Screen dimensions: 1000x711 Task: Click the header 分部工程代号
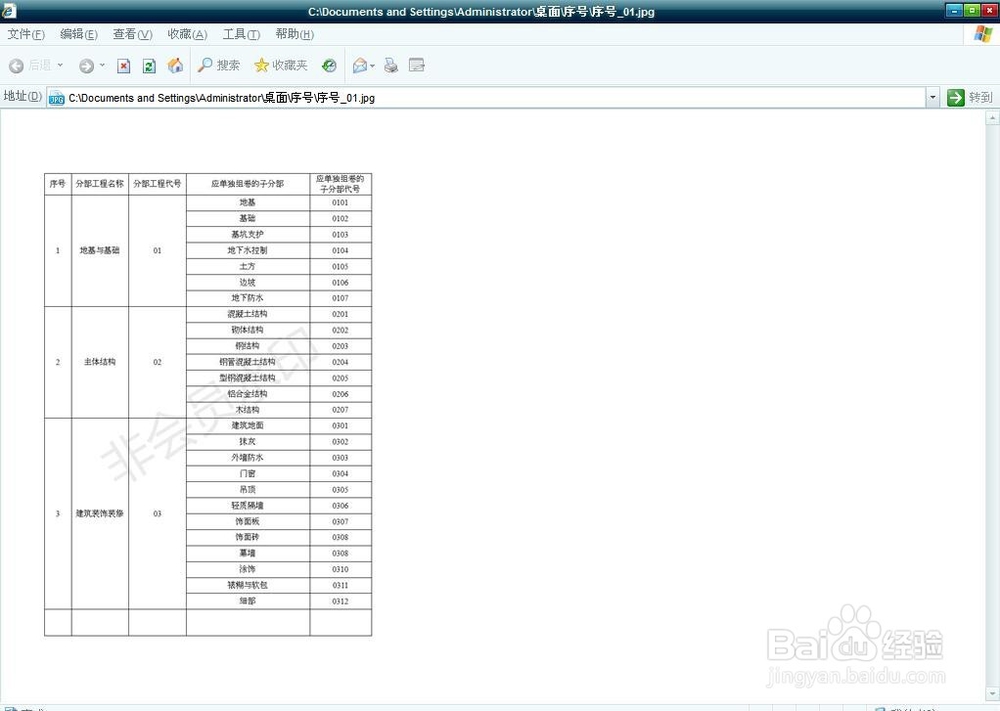157,184
